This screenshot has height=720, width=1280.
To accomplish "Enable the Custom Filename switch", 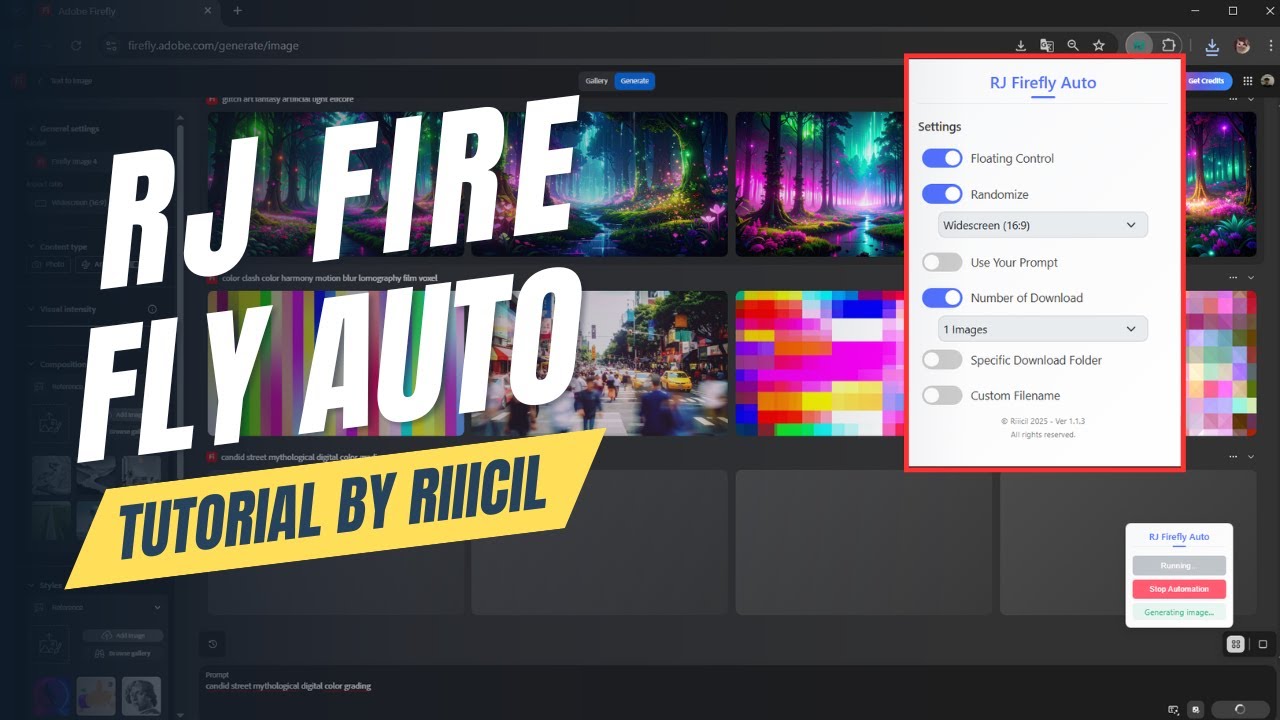I will pos(942,395).
